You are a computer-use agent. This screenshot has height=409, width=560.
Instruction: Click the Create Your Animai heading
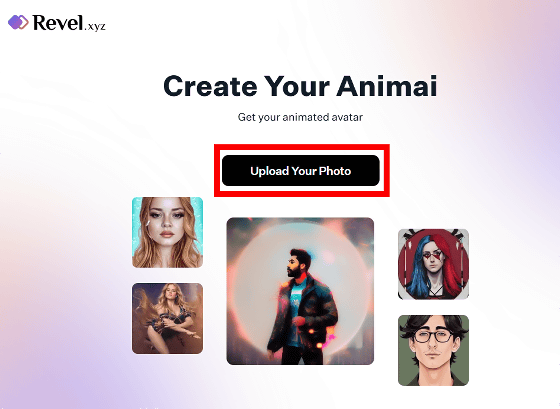[x=300, y=86]
